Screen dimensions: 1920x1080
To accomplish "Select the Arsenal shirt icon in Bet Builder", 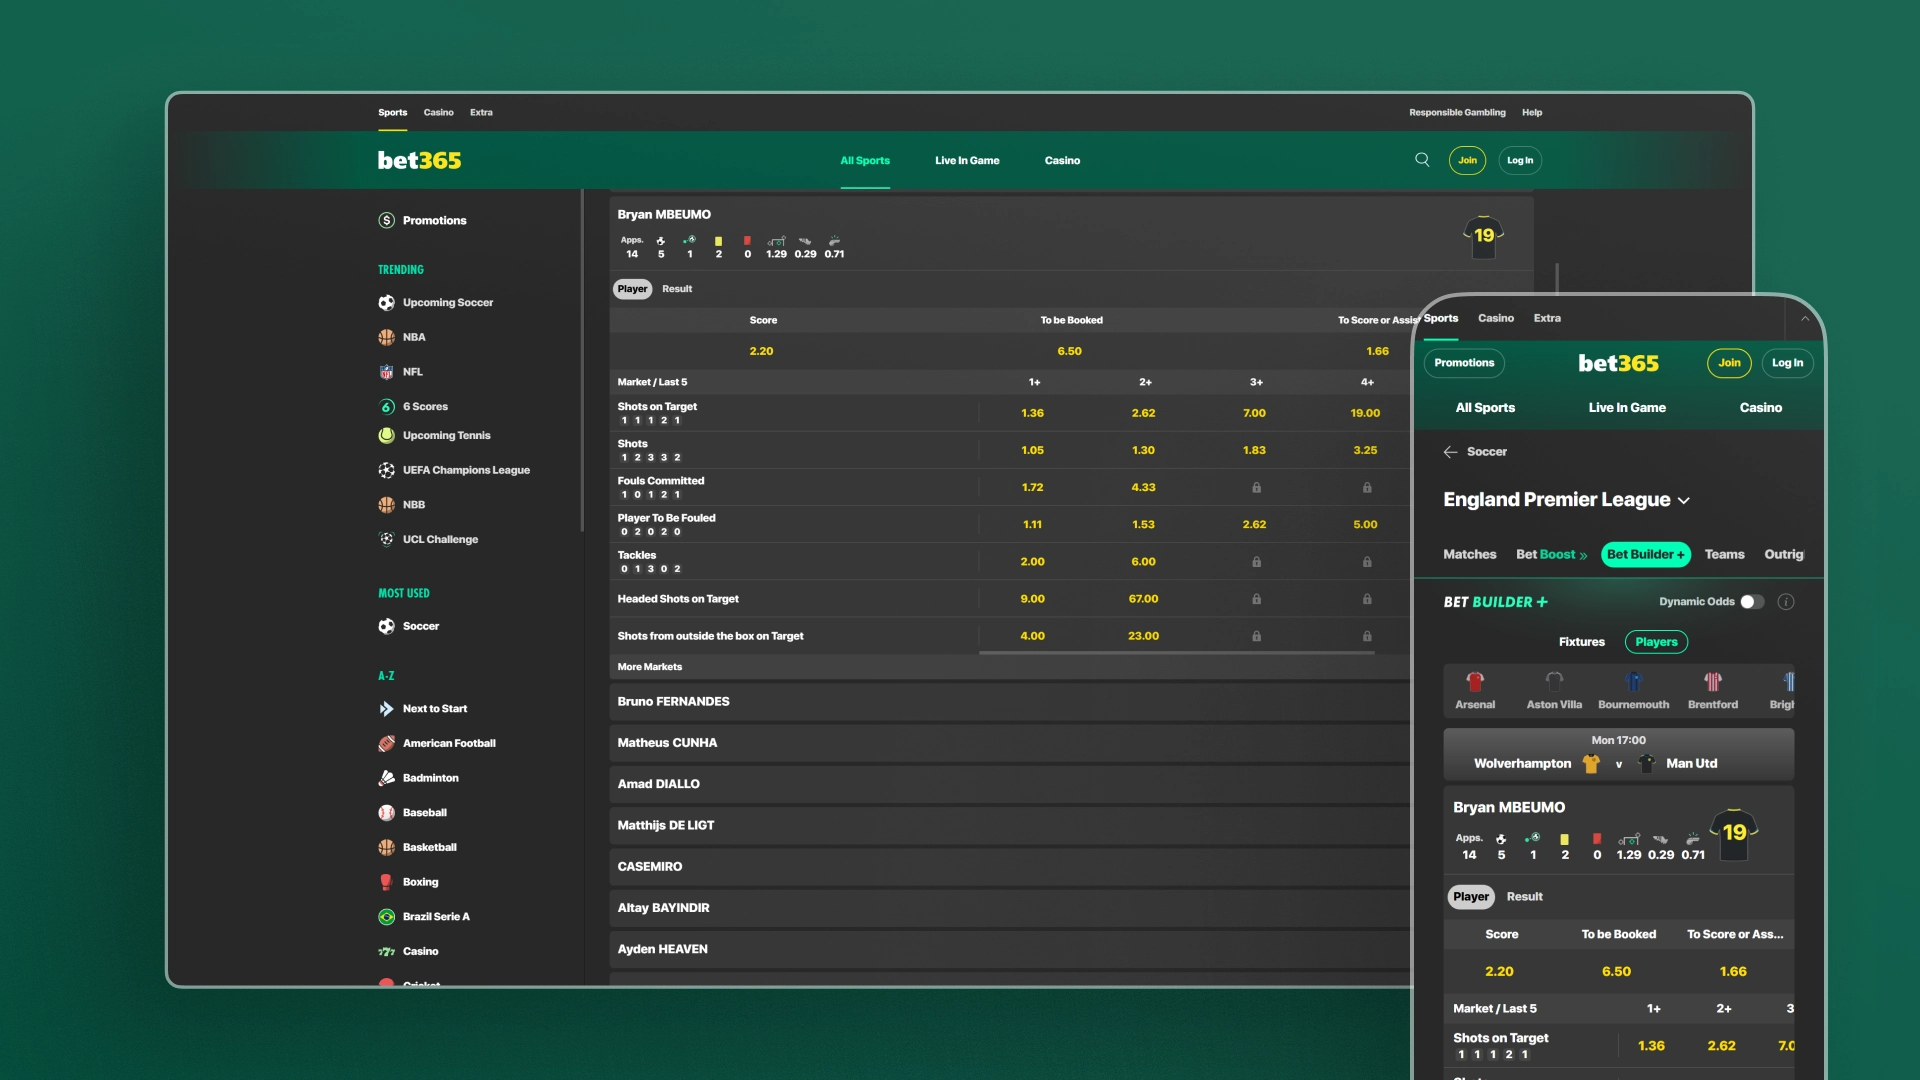I will [1475, 682].
